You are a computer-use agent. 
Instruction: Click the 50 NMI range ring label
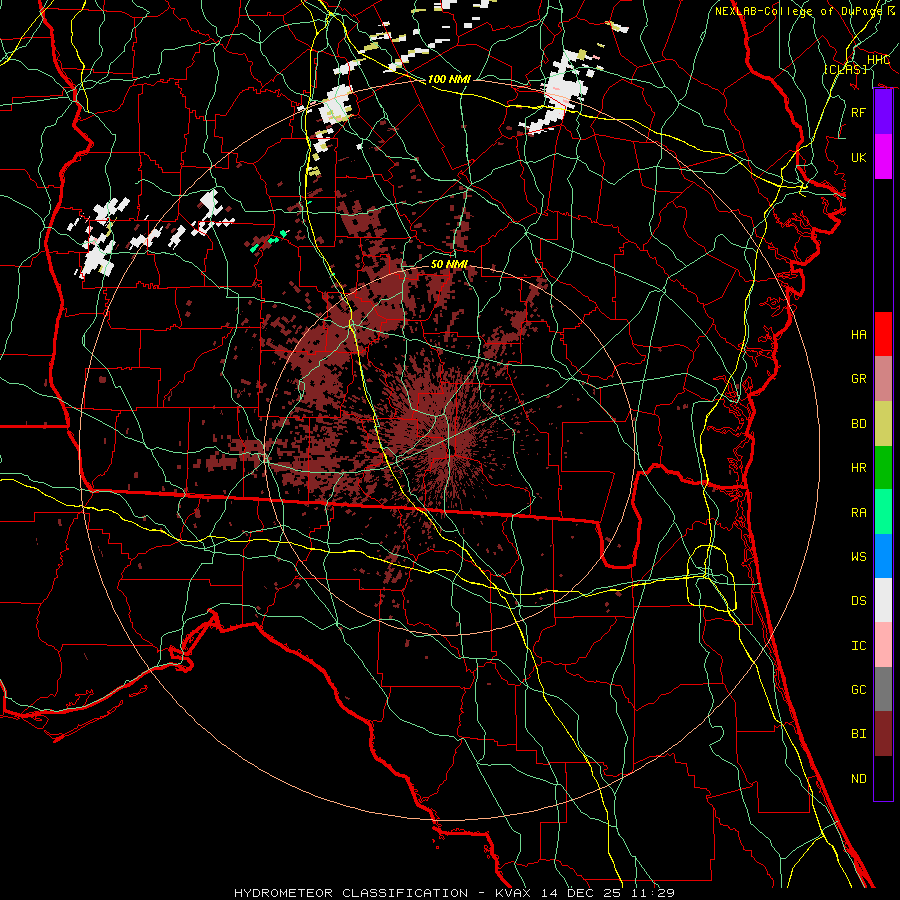(x=449, y=264)
